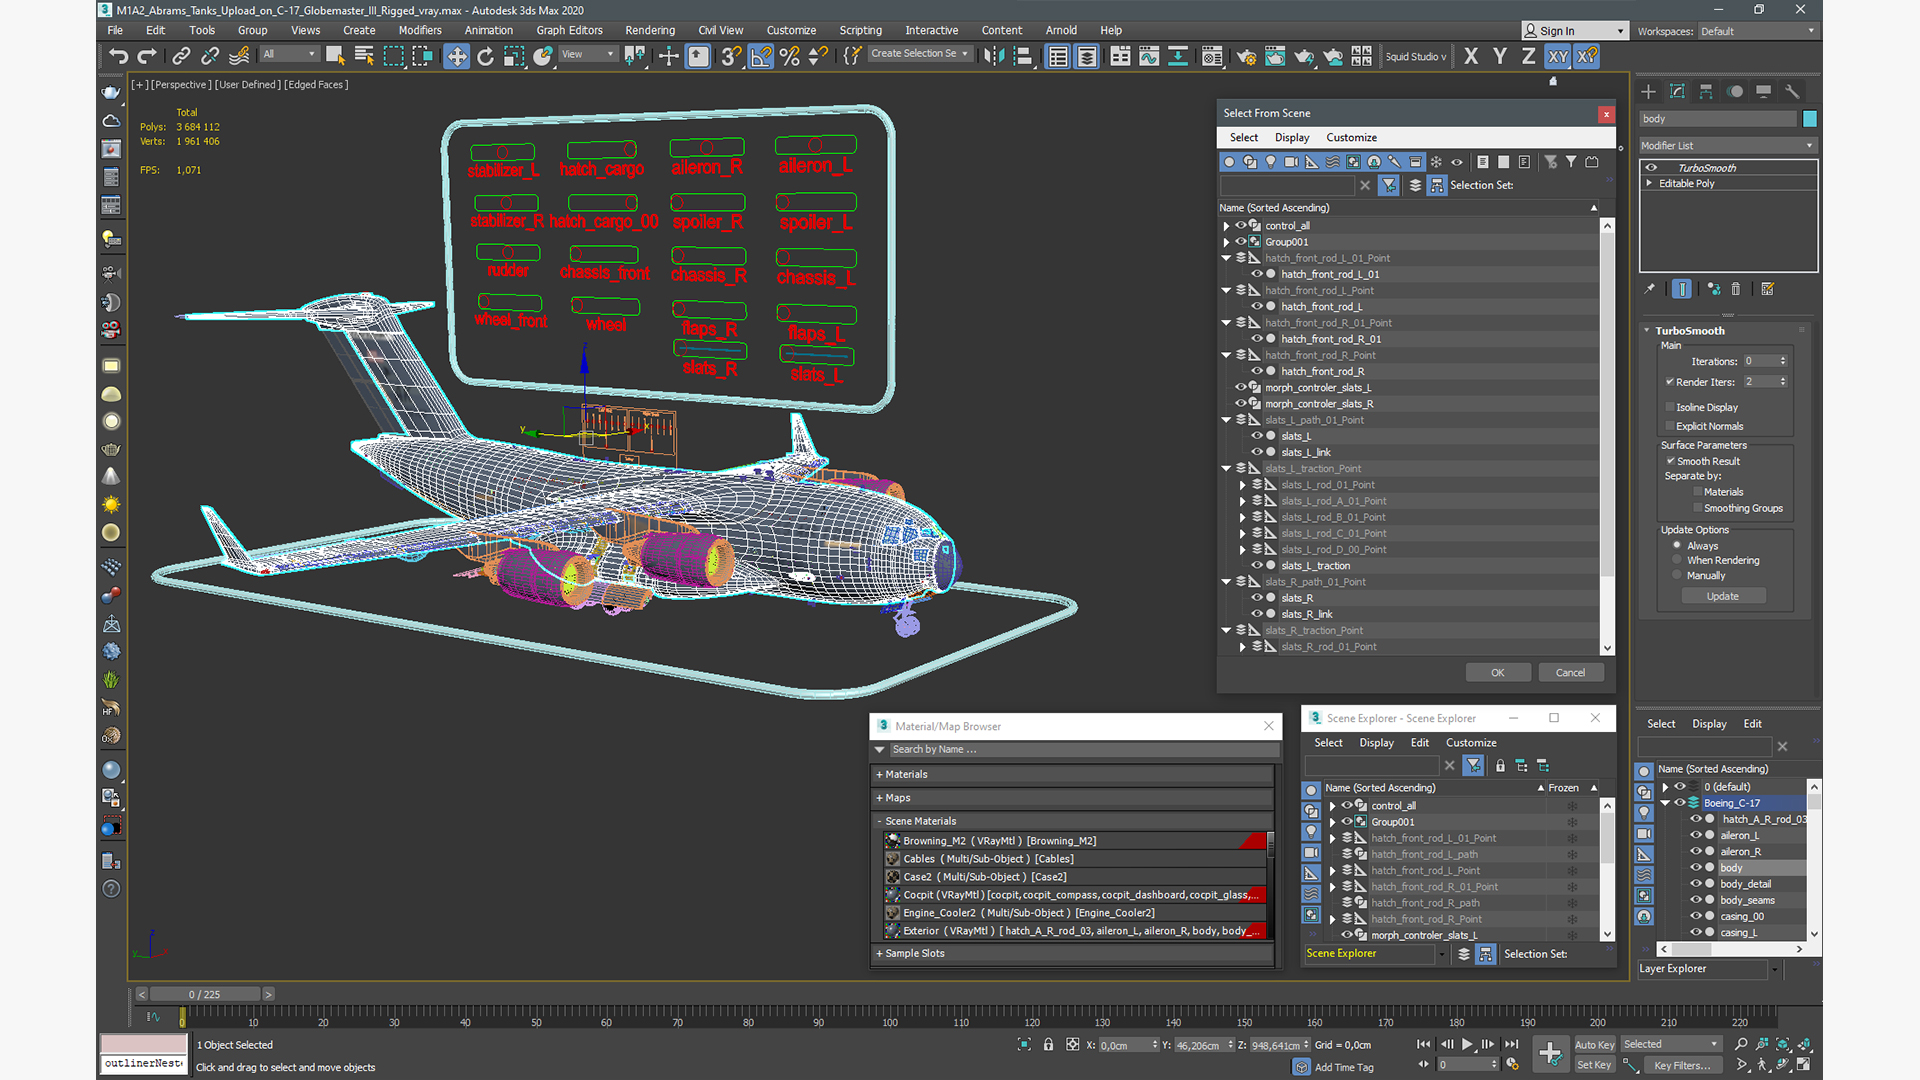The width and height of the screenshot is (1920, 1080).
Task: Activate Bind to Space Warp tool
Action: coord(239,56)
